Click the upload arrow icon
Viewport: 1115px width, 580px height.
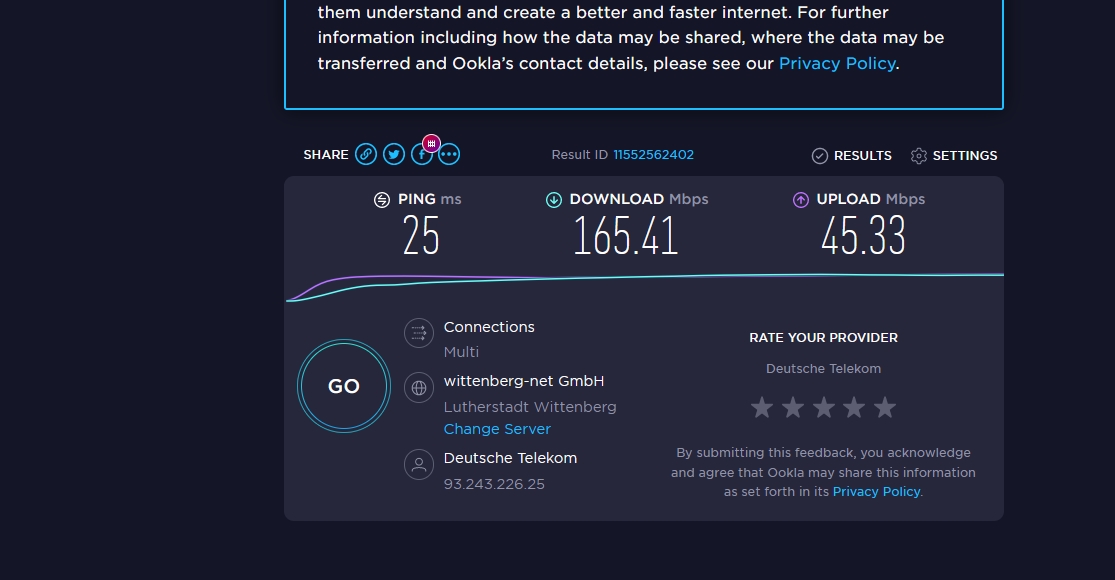(801, 200)
